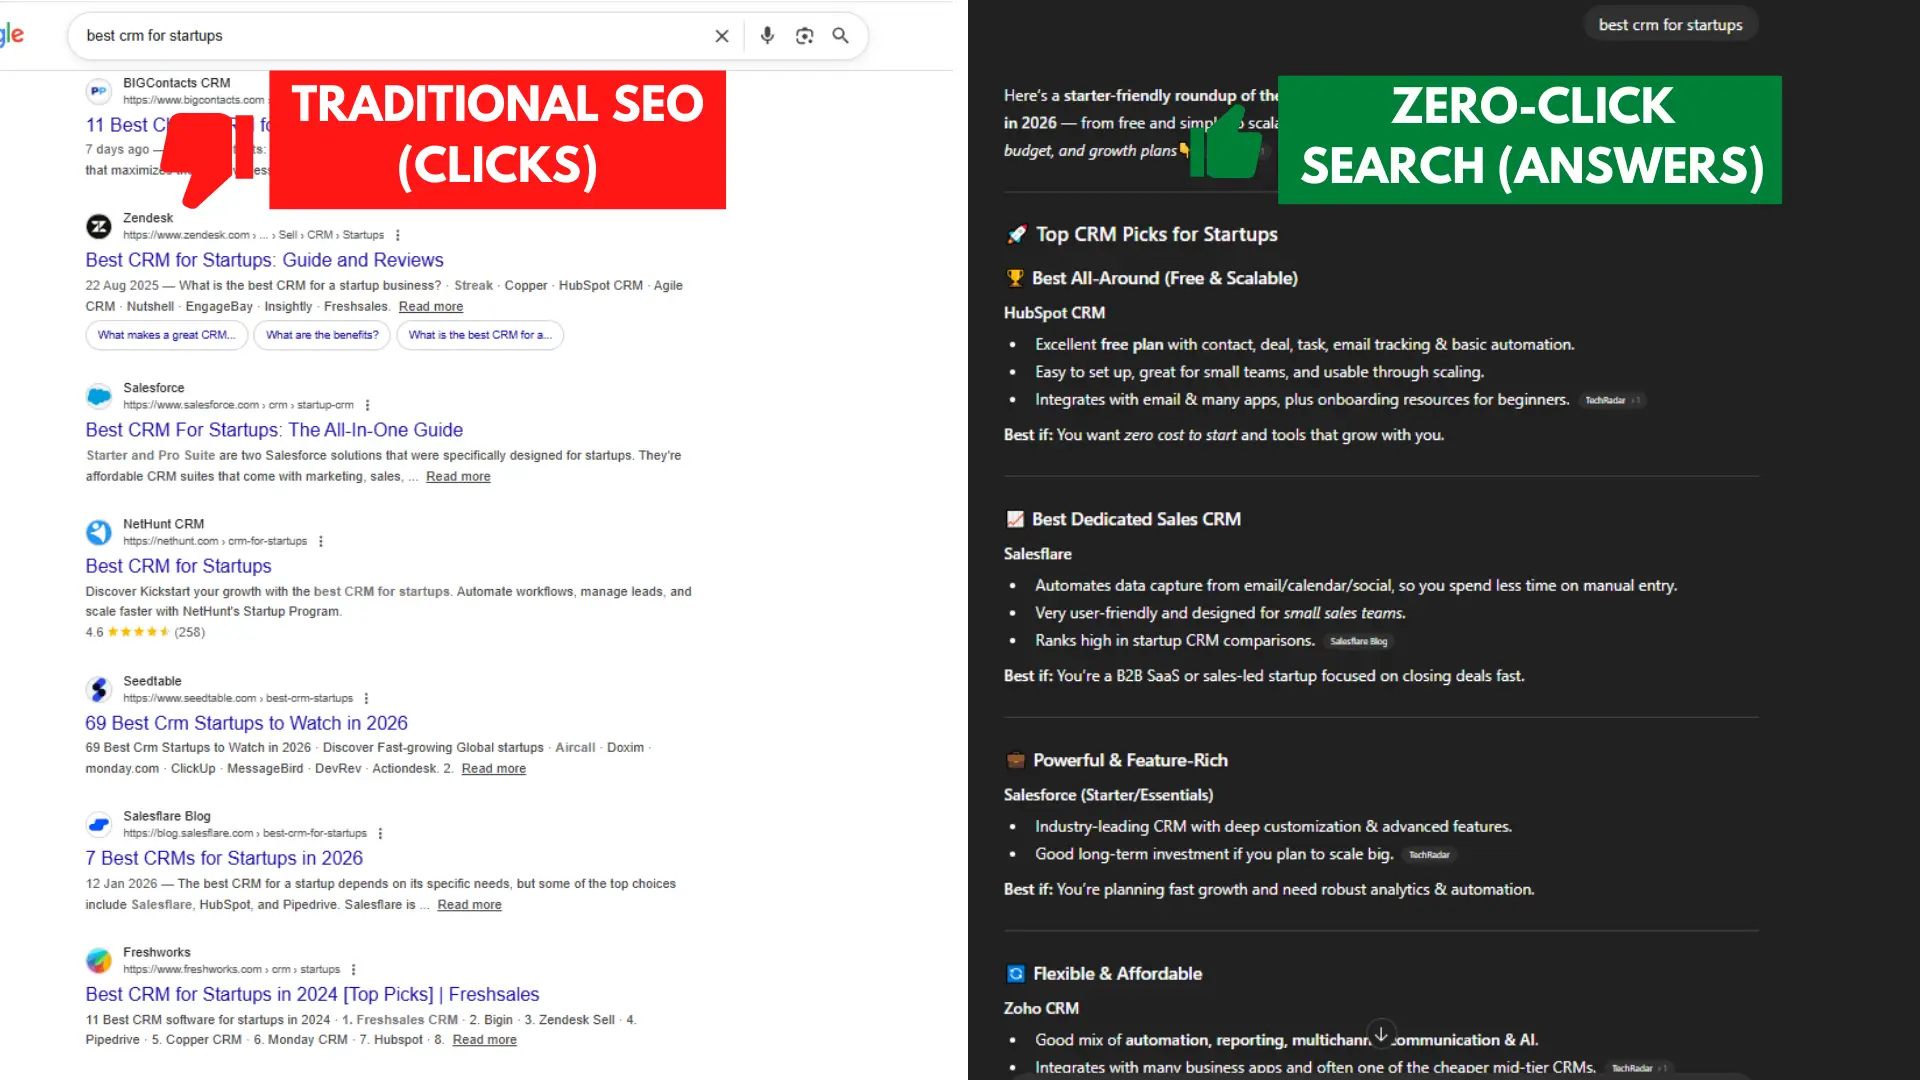Click the microphone voice search icon
Viewport: 1920px width, 1080px height.
767,35
